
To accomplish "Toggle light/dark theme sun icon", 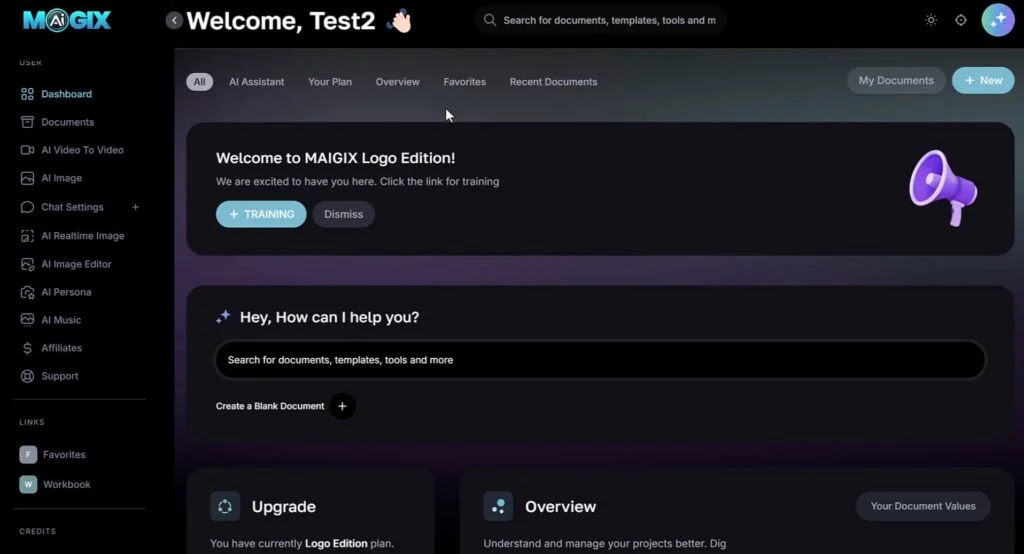I will (931, 20).
